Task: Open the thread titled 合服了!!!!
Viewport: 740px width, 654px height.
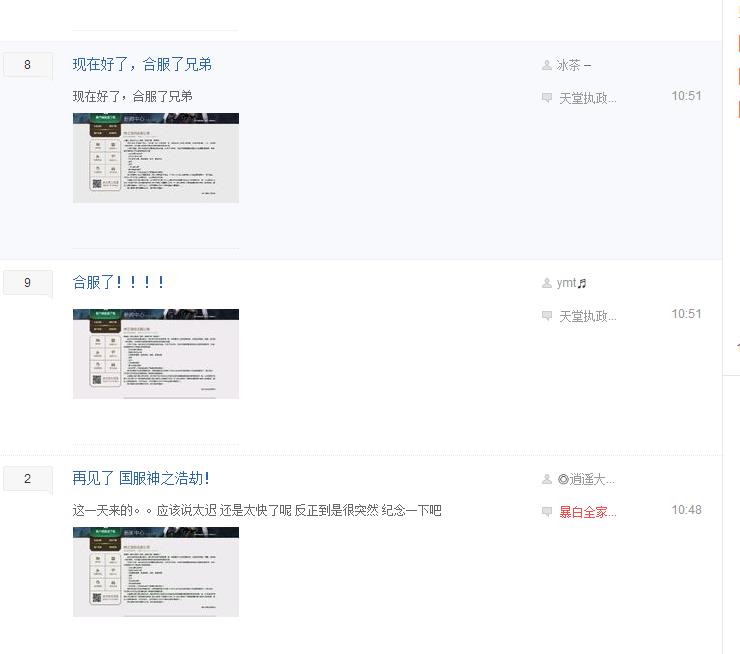Action: (118, 283)
